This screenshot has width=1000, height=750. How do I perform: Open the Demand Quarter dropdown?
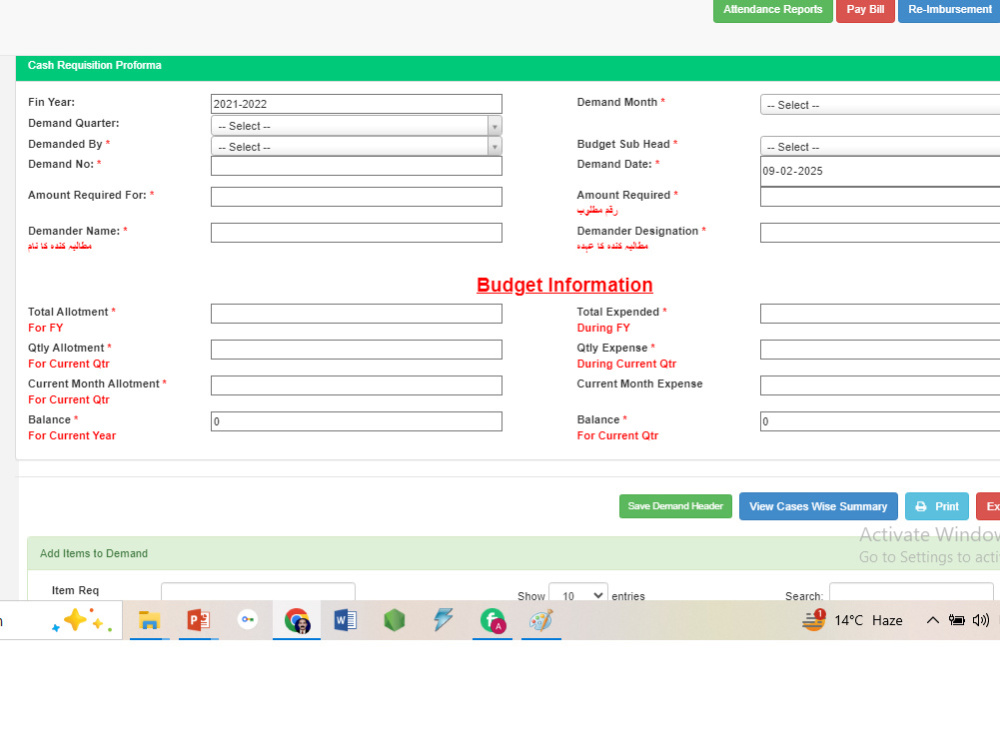click(x=357, y=126)
